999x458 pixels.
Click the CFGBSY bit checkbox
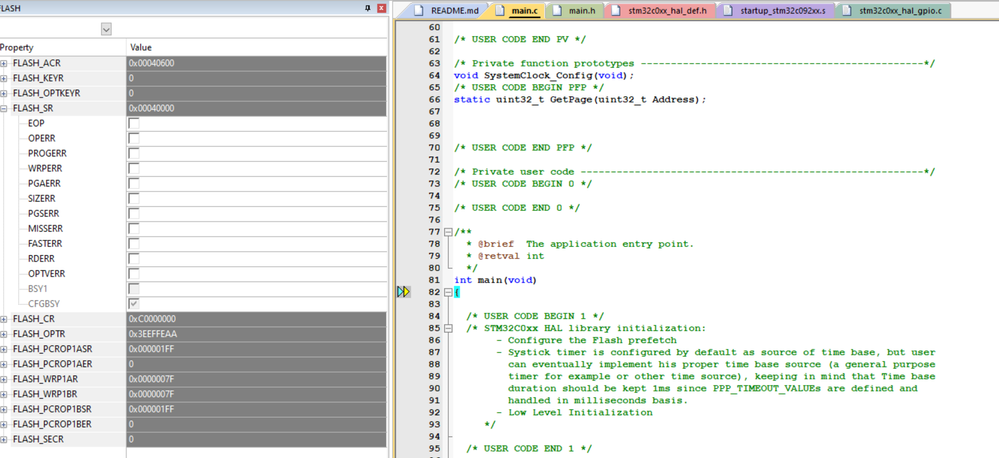pyautogui.click(x=134, y=304)
